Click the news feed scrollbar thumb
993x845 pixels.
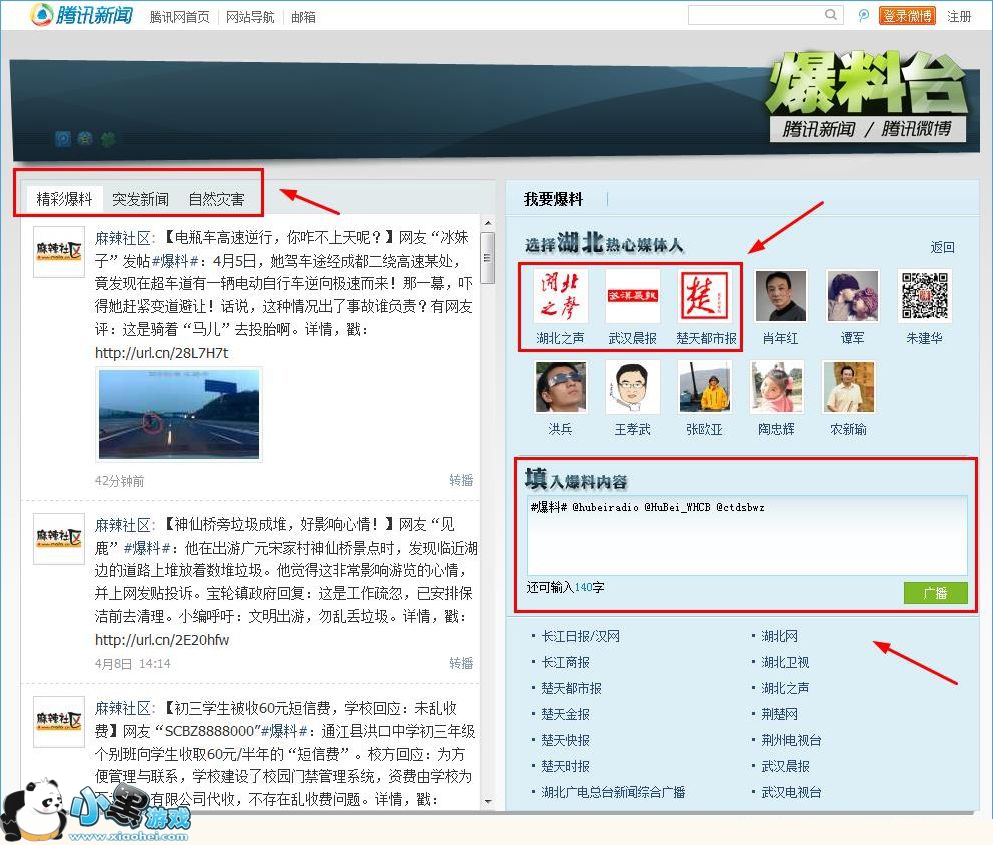click(488, 258)
